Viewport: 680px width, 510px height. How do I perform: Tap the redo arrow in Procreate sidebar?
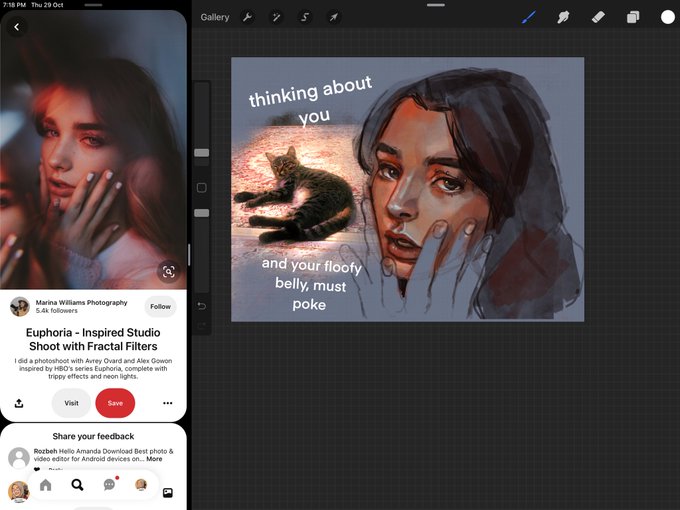pyautogui.click(x=202, y=326)
